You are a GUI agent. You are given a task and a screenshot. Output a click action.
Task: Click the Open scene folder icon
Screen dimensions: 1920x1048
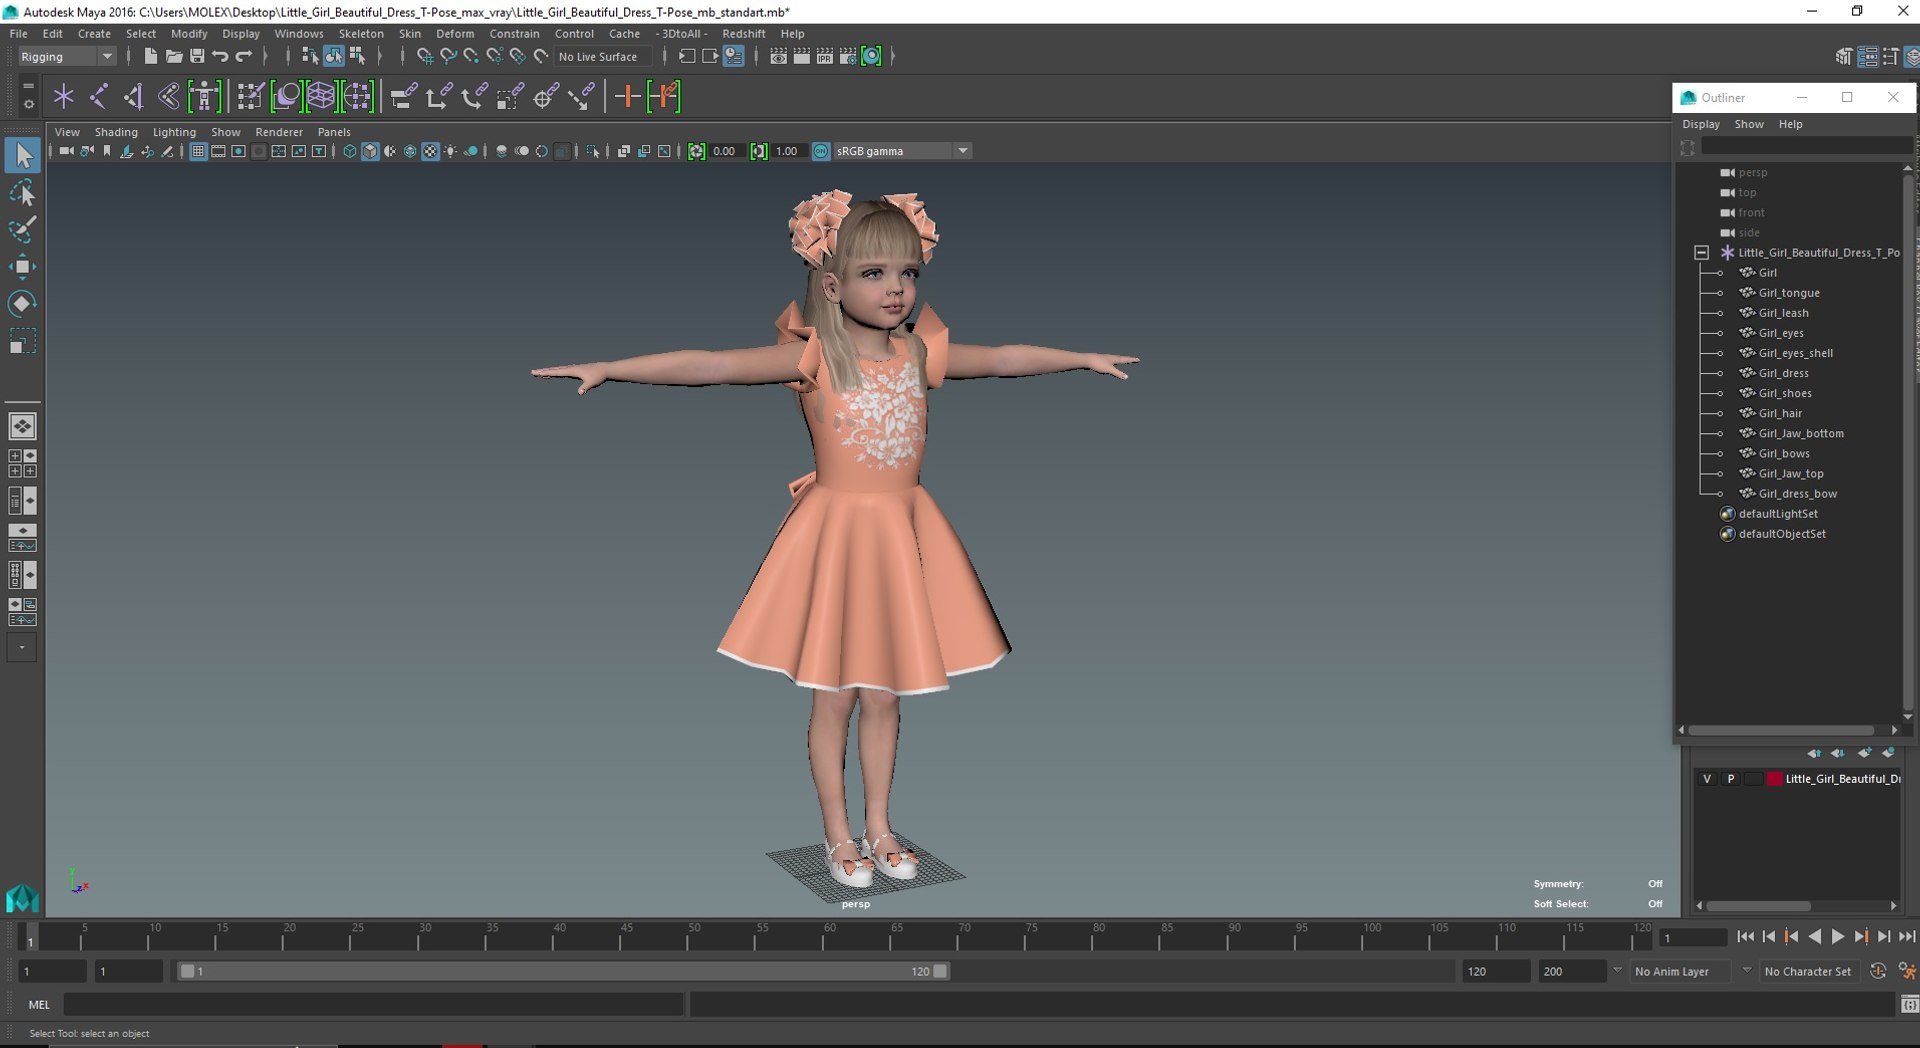(x=174, y=57)
